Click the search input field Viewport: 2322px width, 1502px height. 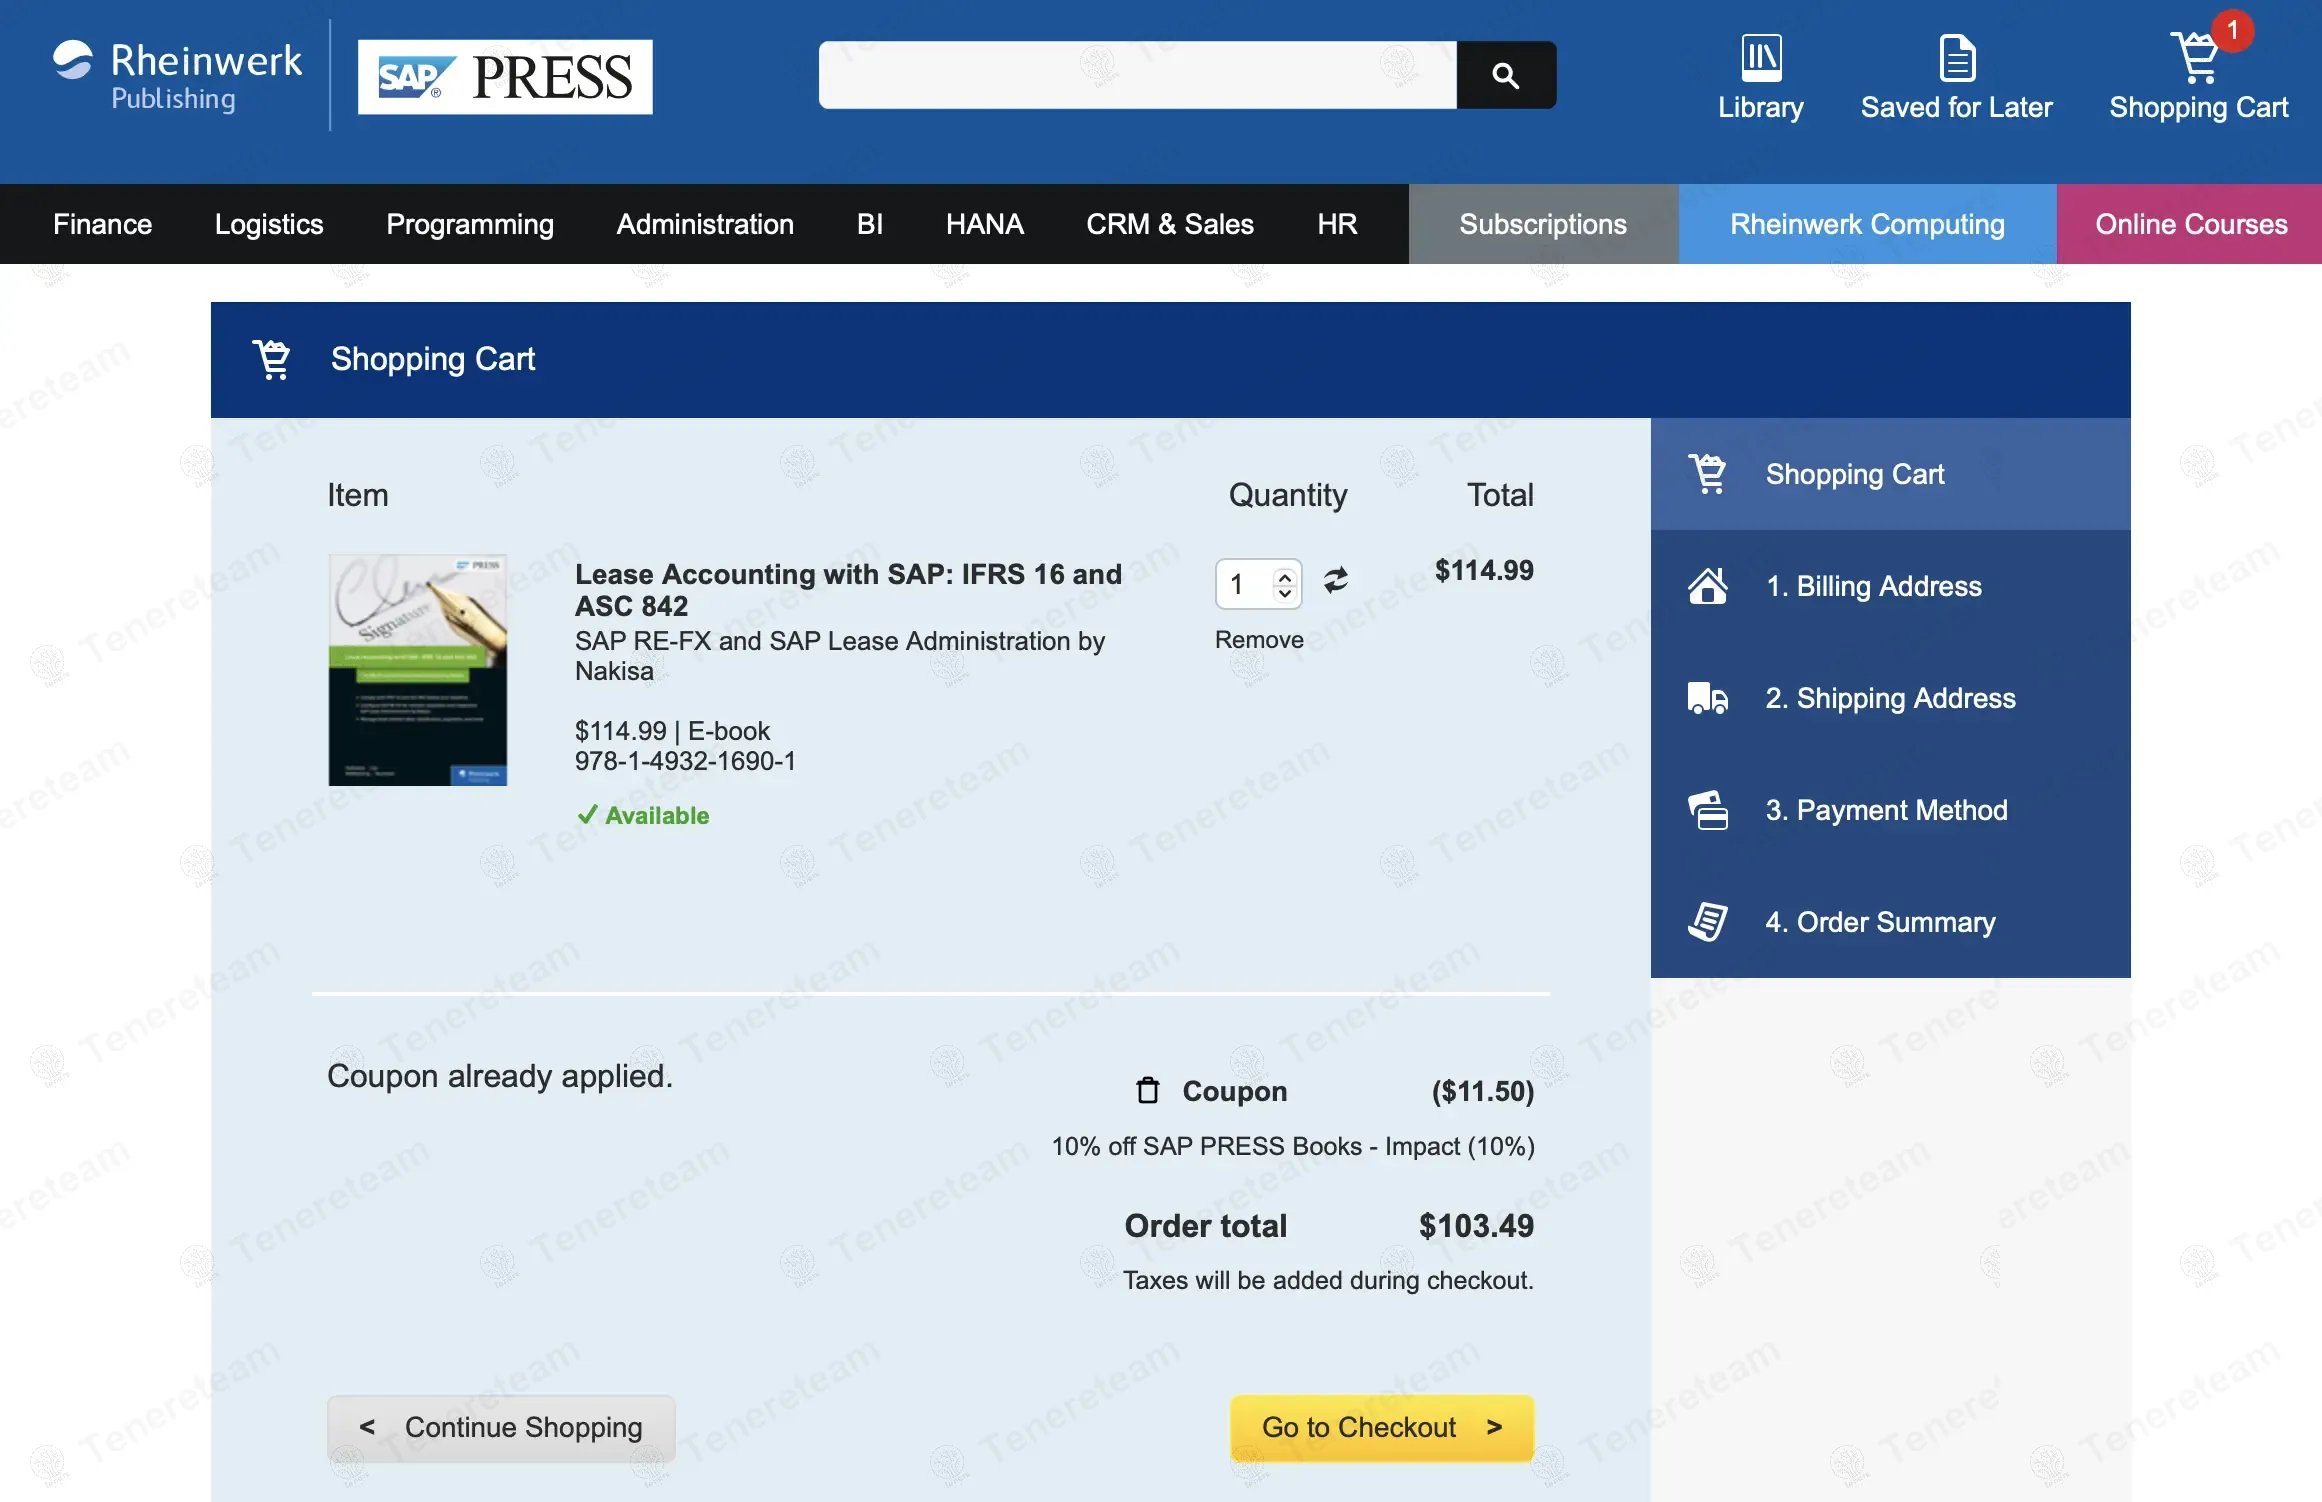click(1137, 75)
